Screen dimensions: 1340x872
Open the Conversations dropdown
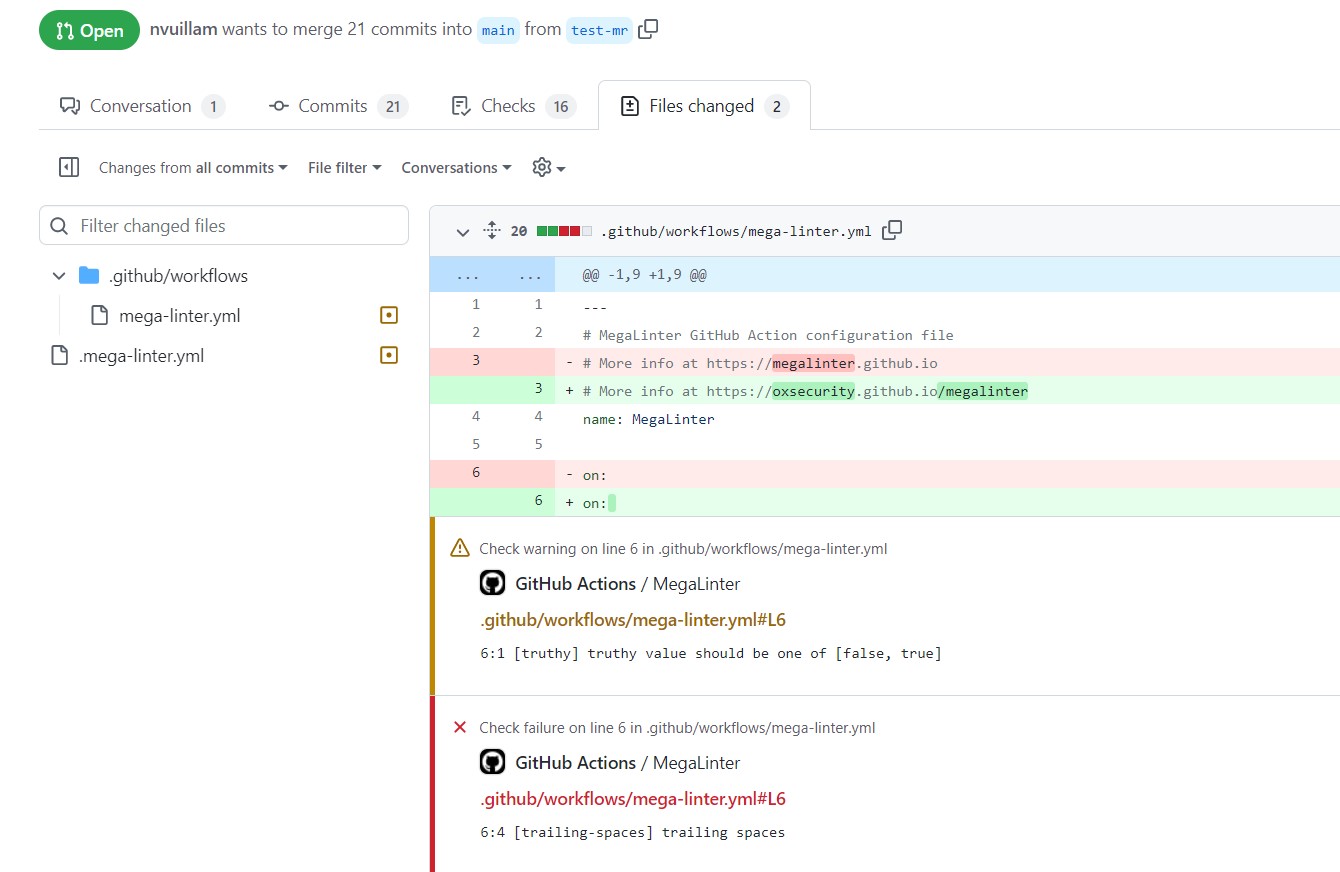pos(456,168)
